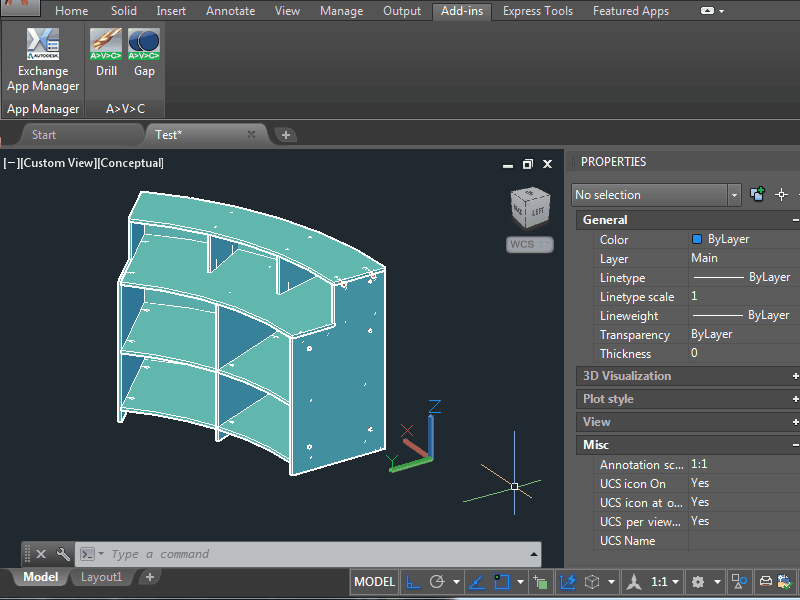The width and height of the screenshot is (800, 600).
Task: Open the Layout1 tab
Action: [101, 577]
